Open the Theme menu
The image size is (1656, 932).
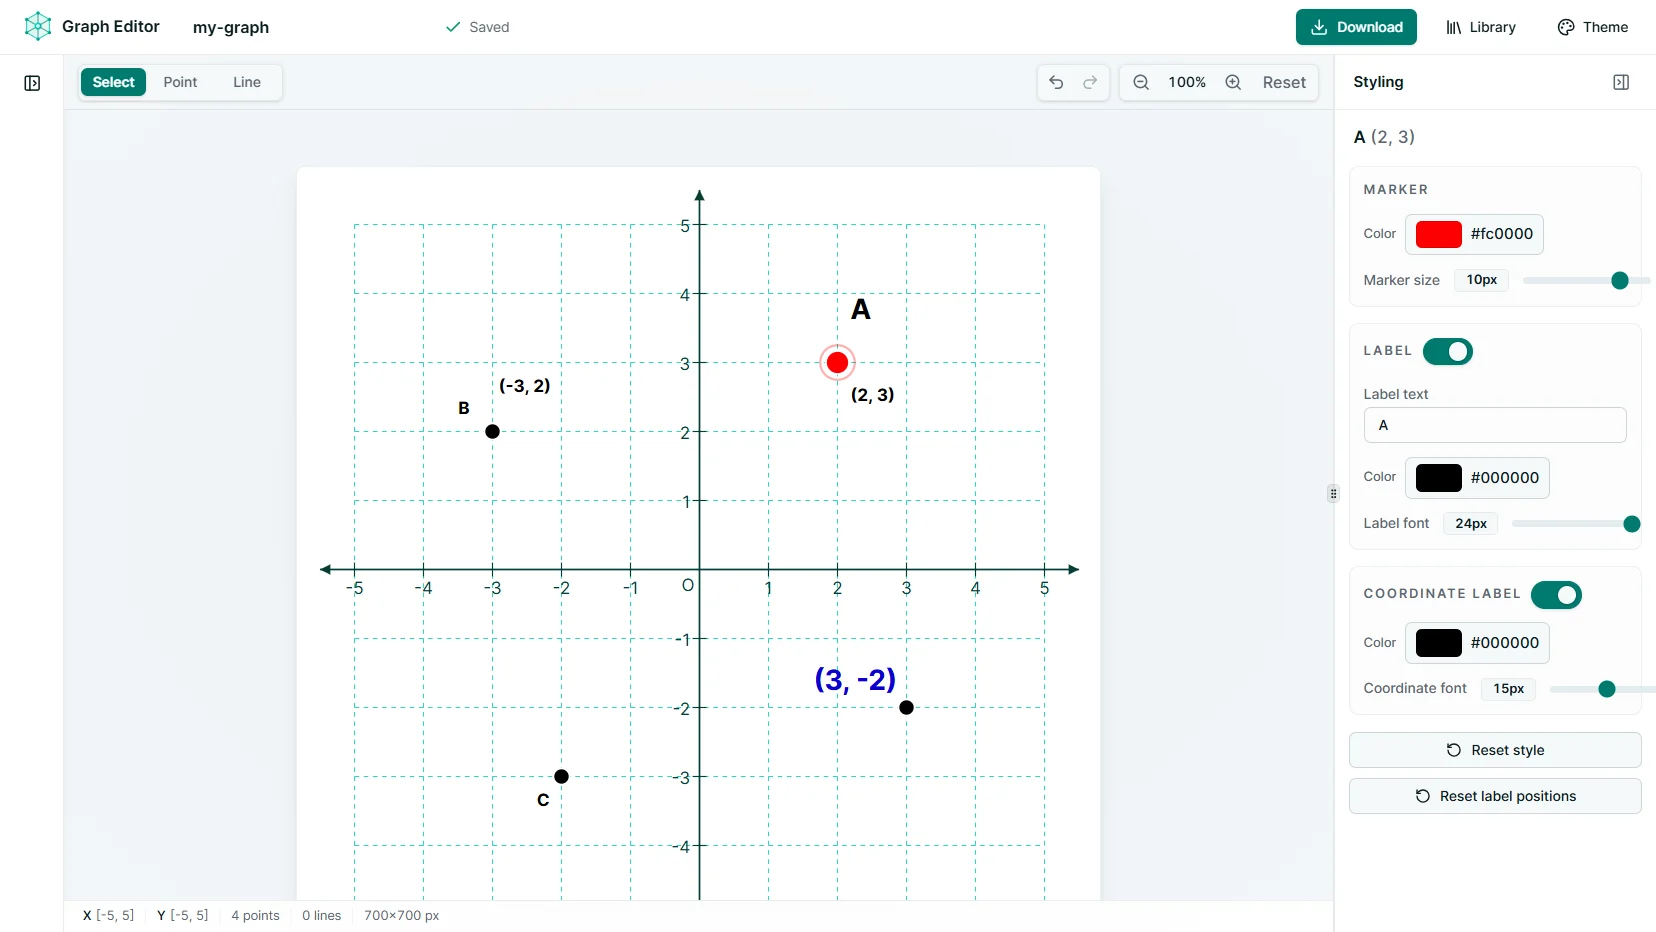(1592, 27)
